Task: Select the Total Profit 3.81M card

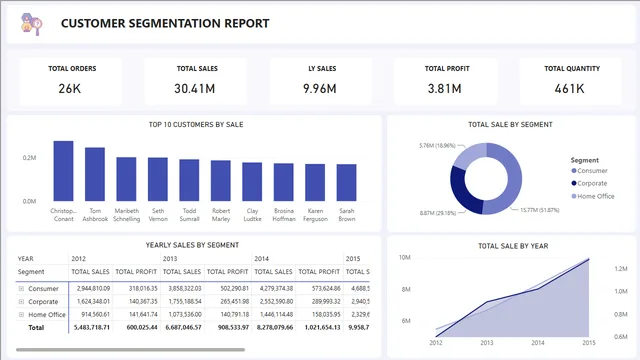Action: (x=446, y=81)
